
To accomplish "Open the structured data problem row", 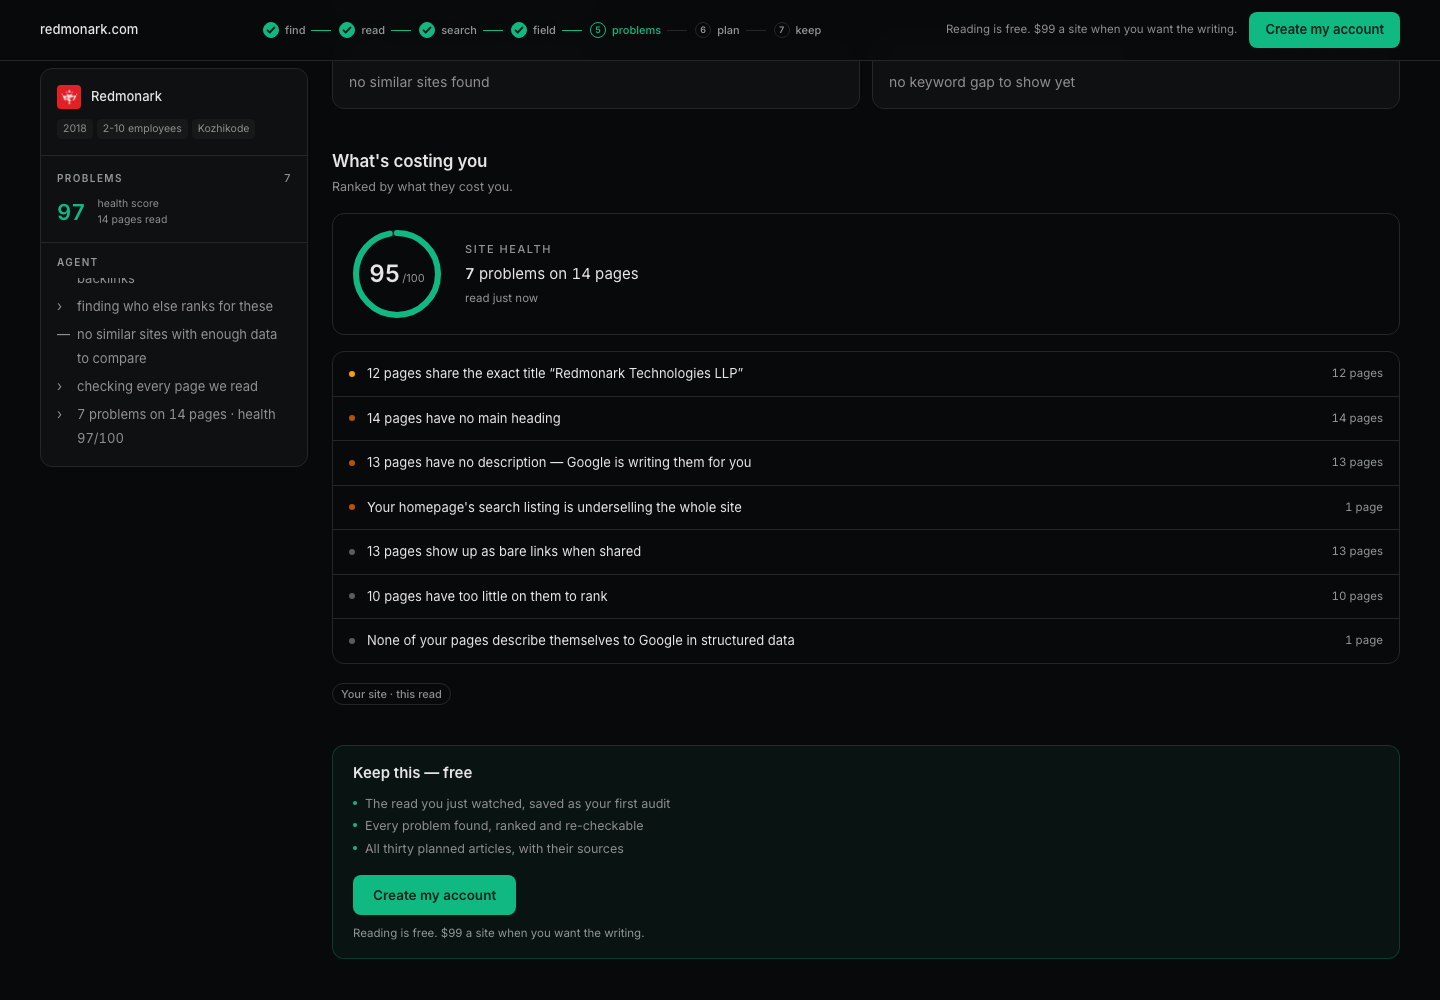I will pyautogui.click(x=866, y=641).
